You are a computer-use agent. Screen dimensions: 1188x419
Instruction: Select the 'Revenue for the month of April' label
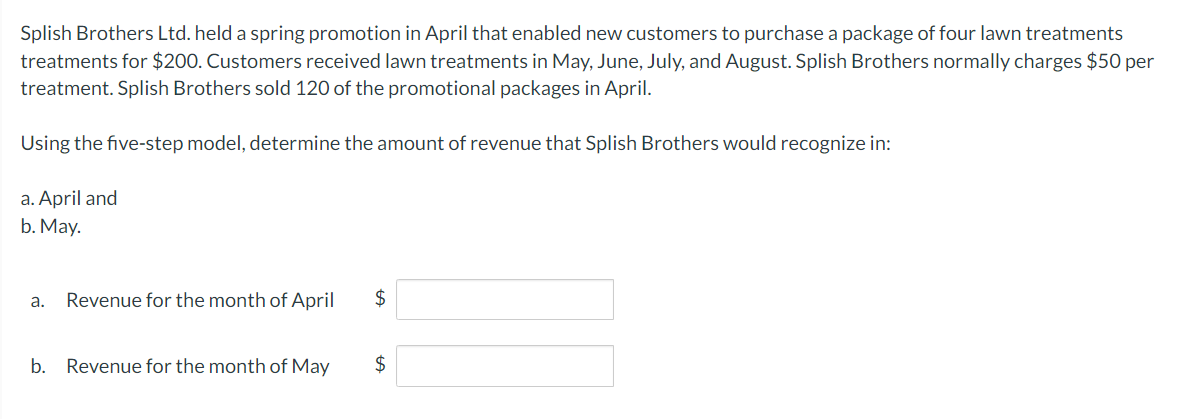pos(200,301)
